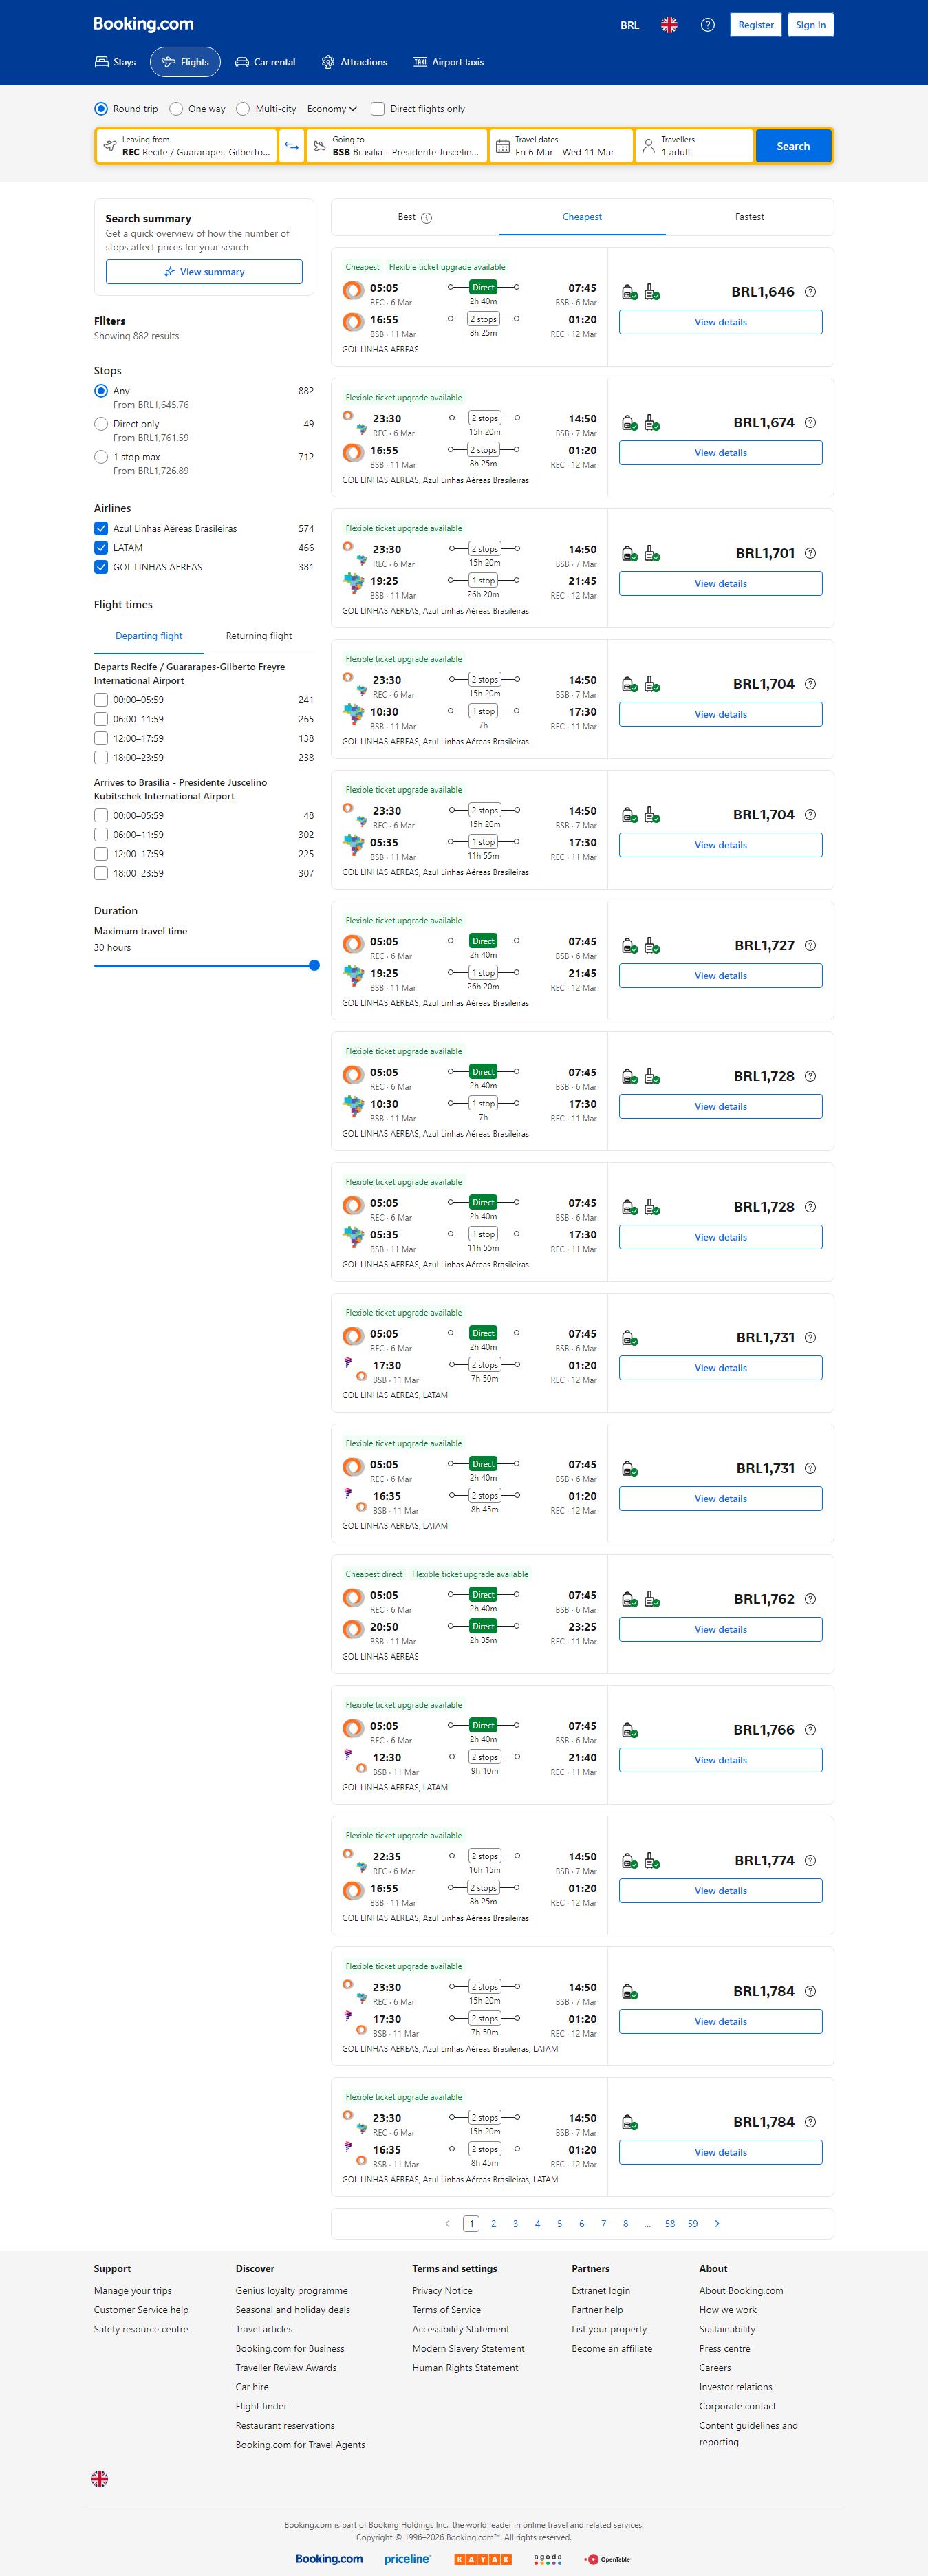928x2576 pixels.
Task: Select the One way radio button
Action: tap(176, 109)
